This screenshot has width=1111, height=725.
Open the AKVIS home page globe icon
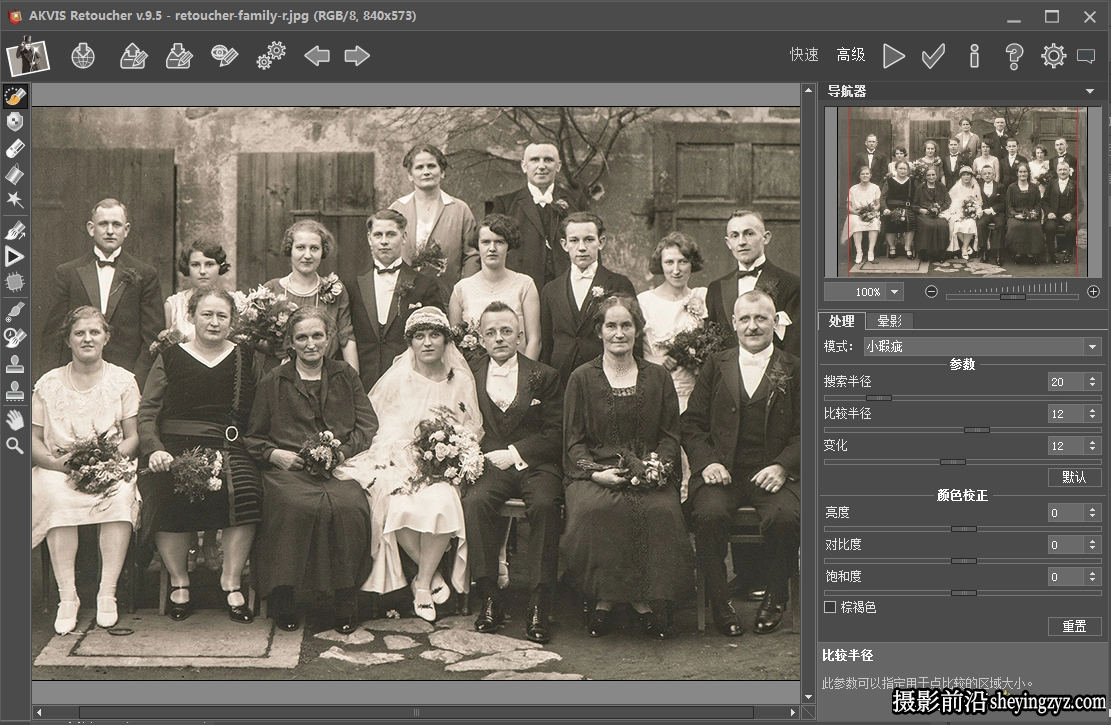pyautogui.click(x=83, y=56)
